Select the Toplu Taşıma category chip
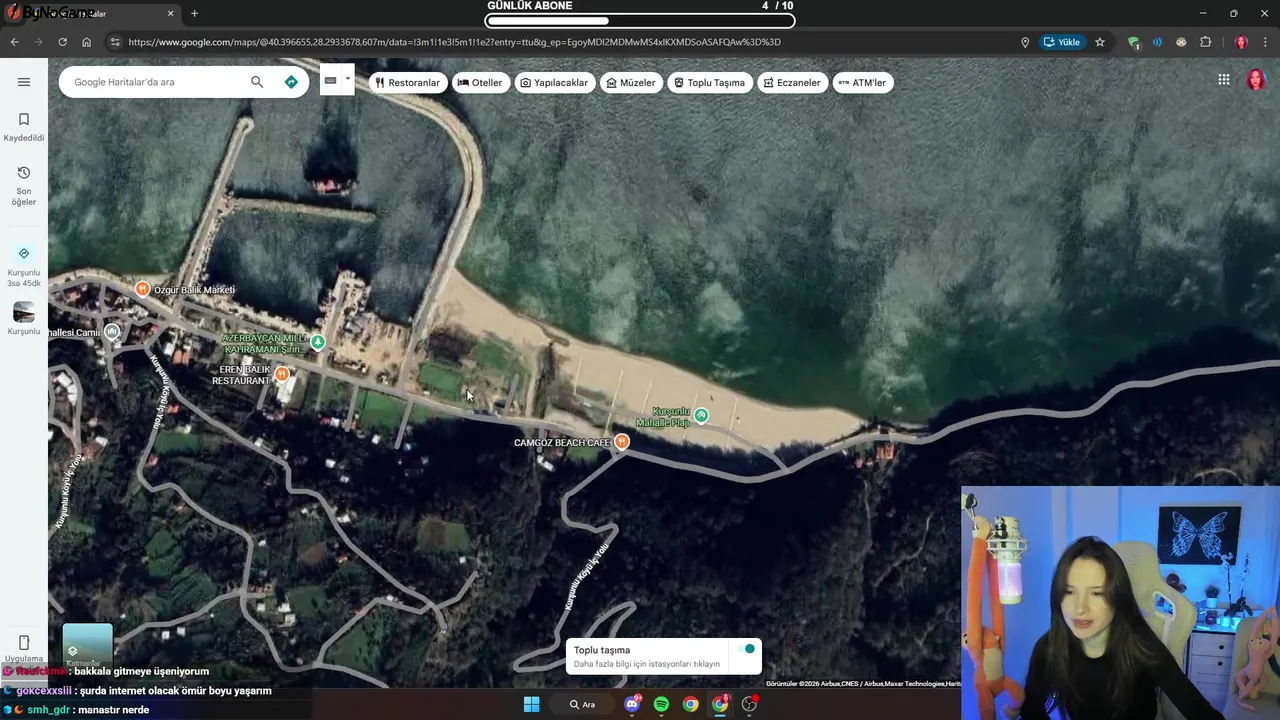Viewport: 1280px width, 720px height. [x=709, y=83]
